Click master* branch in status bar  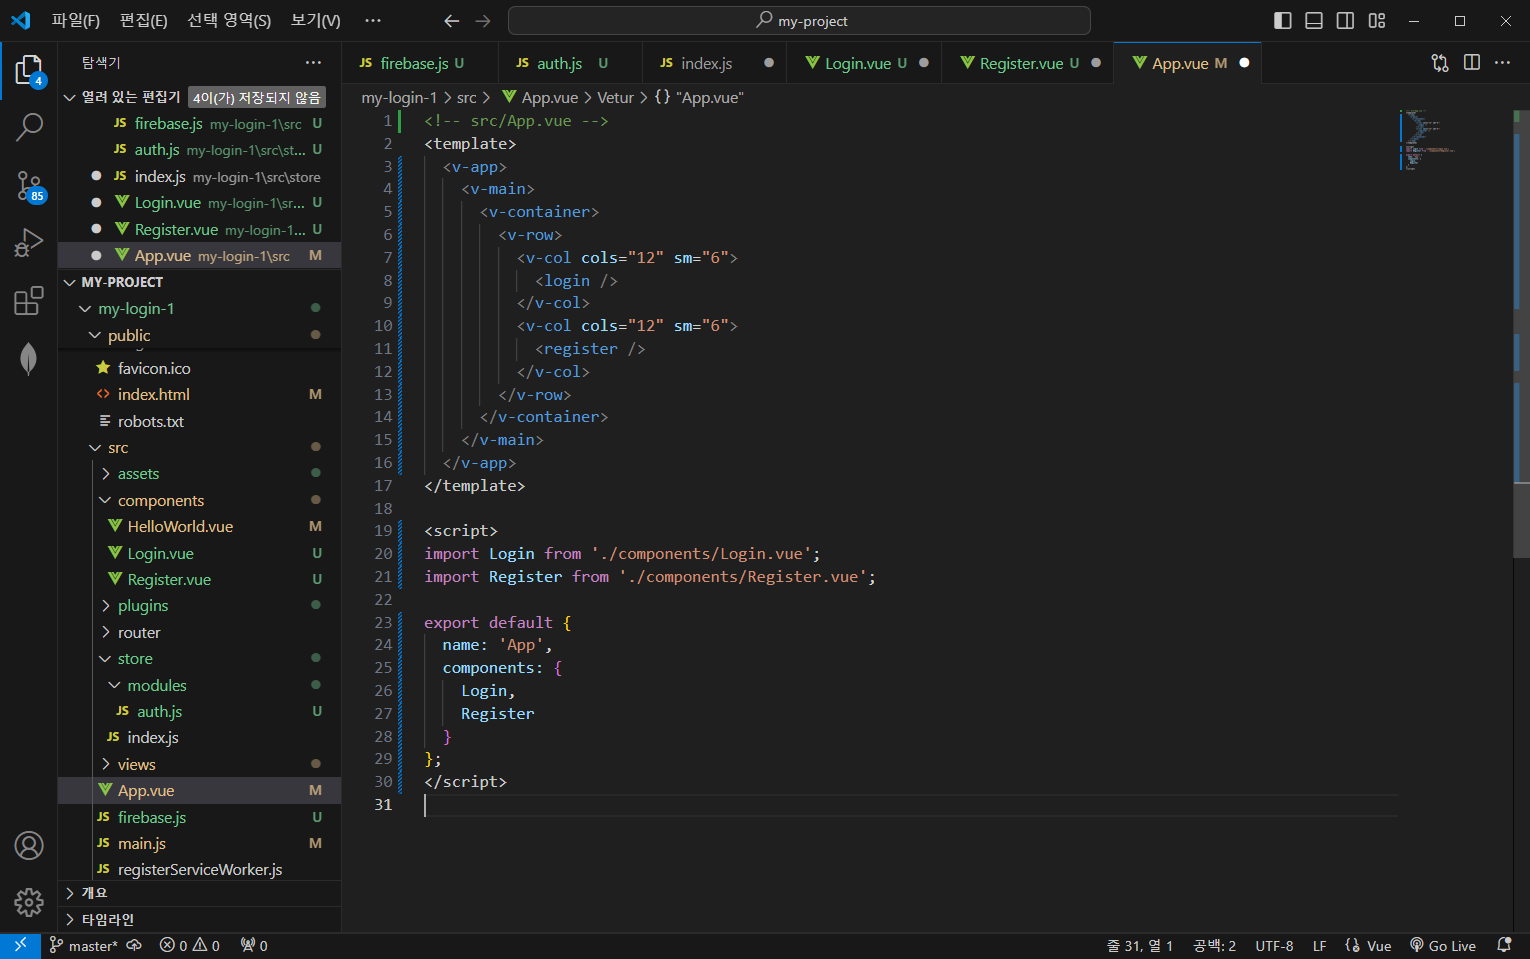(x=83, y=945)
